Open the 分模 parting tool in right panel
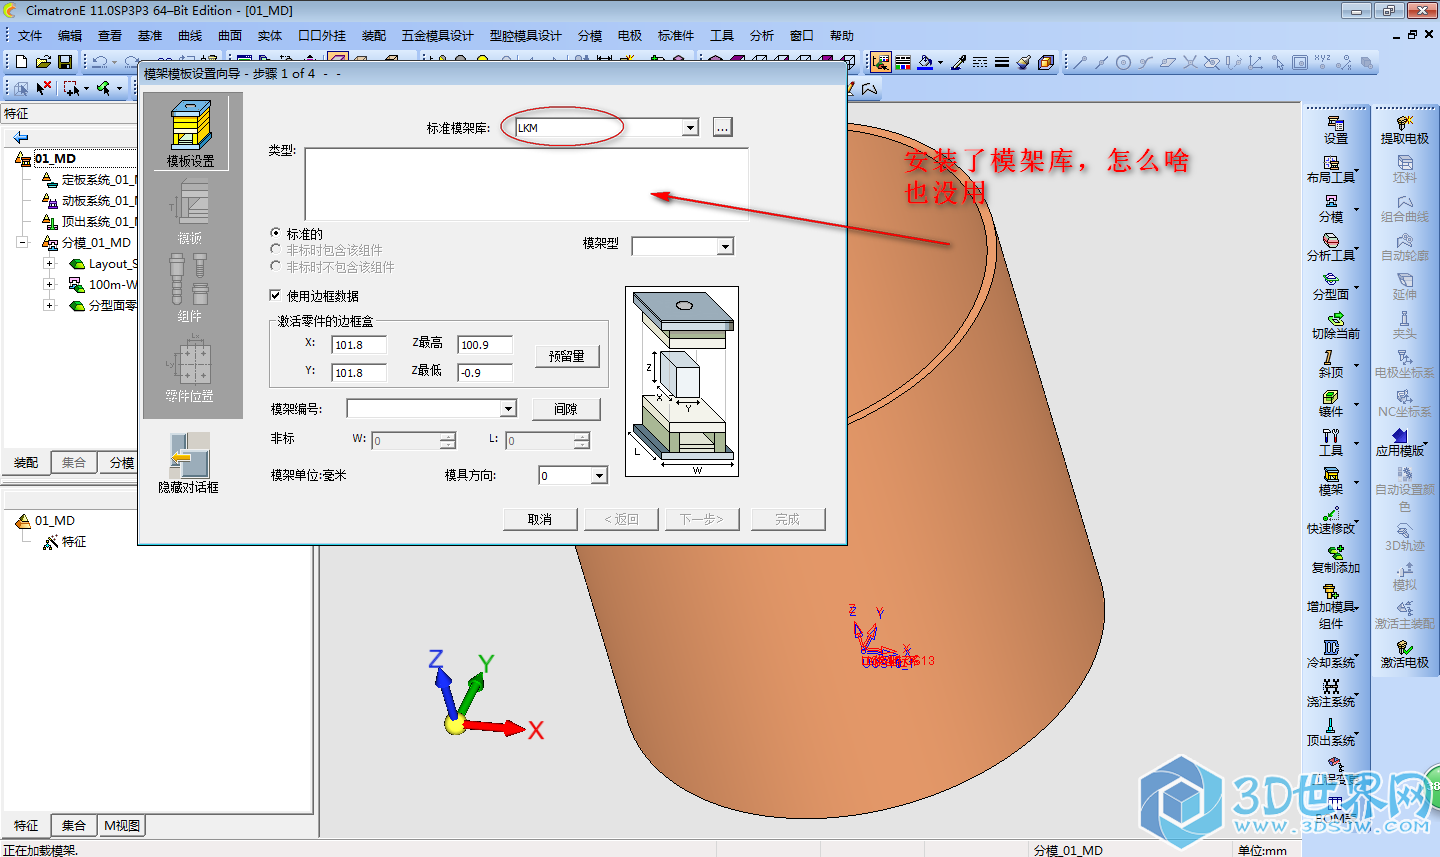Viewport: 1440px width, 857px height. pyautogui.click(x=1331, y=208)
